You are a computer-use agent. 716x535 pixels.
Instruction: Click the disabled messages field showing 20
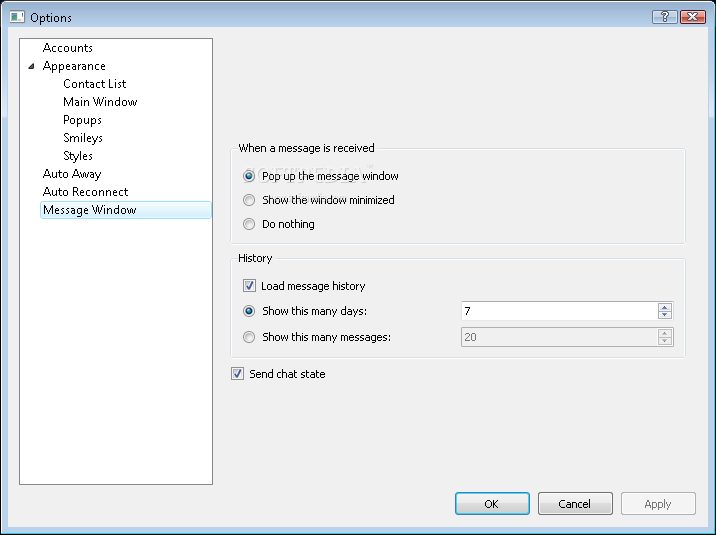click(559, 337)
